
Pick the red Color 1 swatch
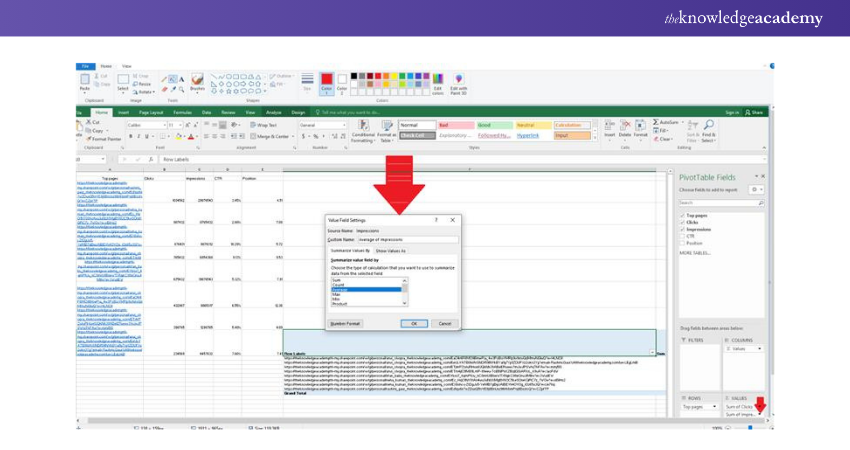click(x=327, y=80)
